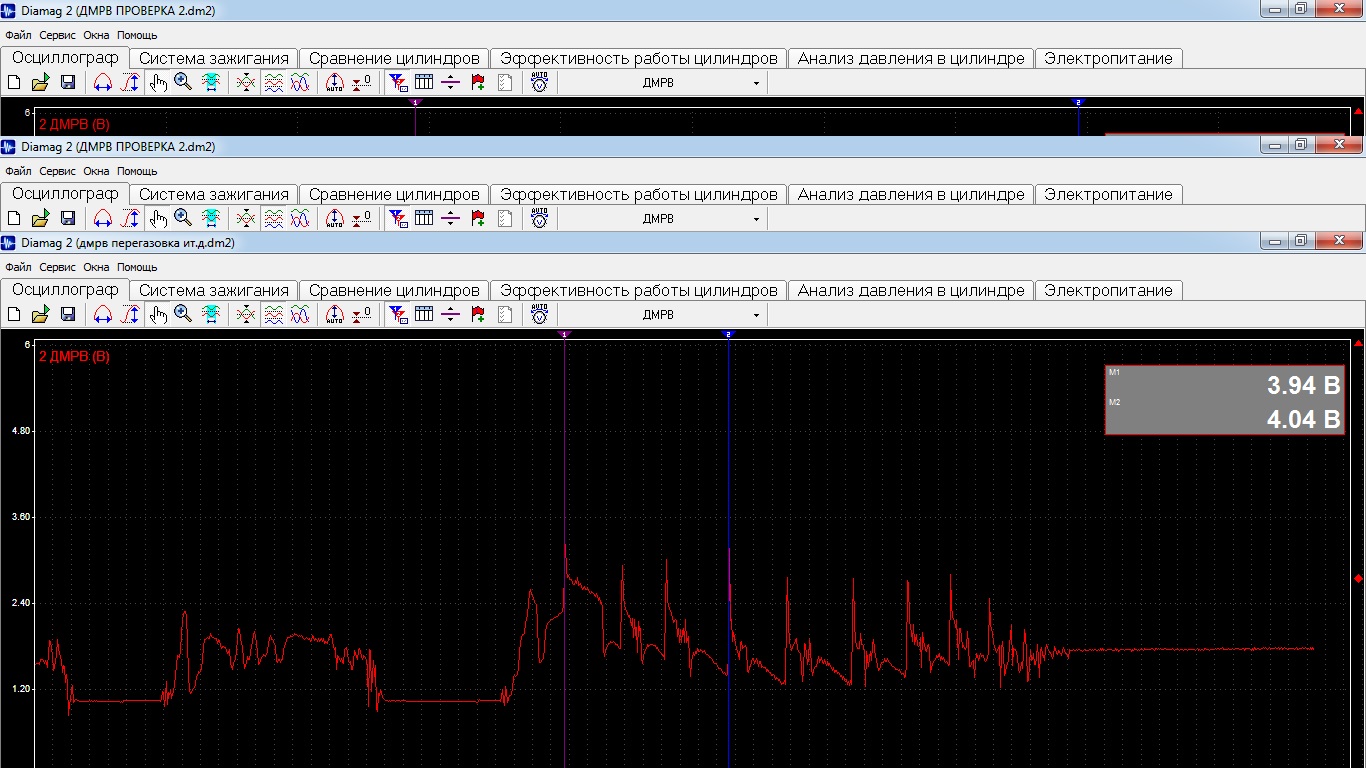The width and height of the screenshot is (1366, 768).
Task: Open Система зажигания tab in the topmost Diamag window
Action: [x=214, y=58]
